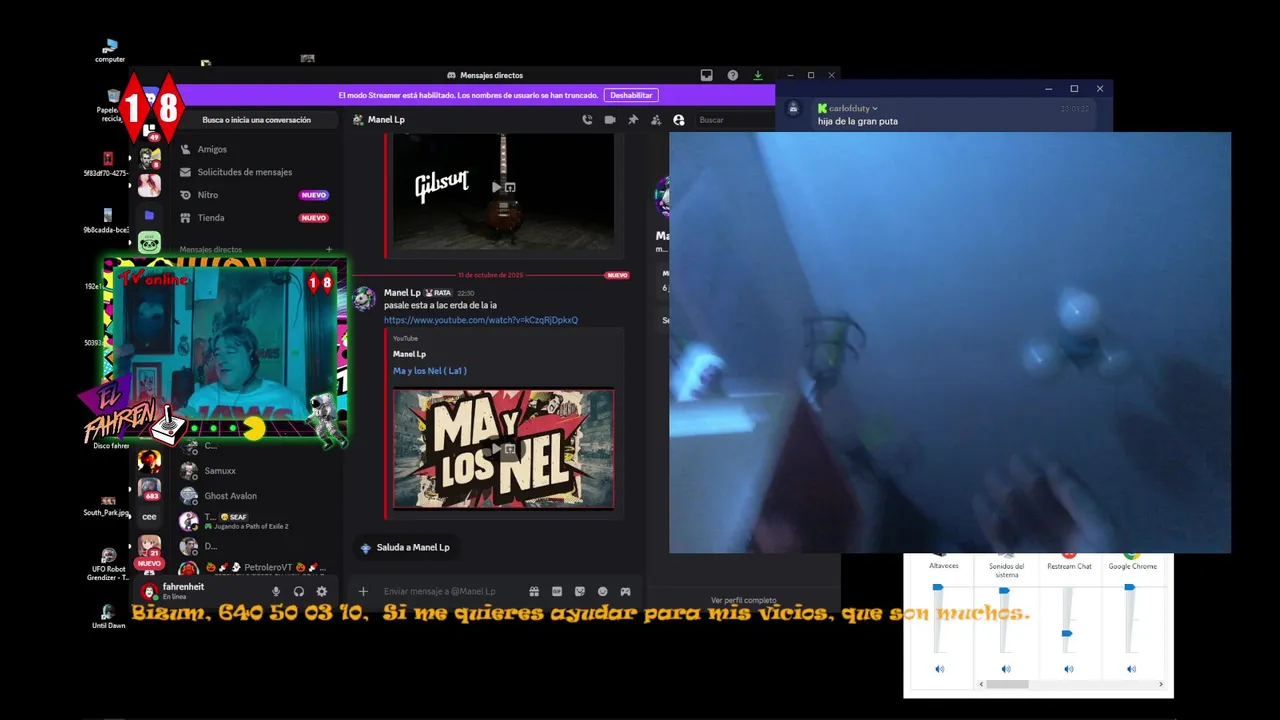The height and width of the screenshot is (720, 1280).
Task: Open the activities game controller icon
Action: (625, 591)
